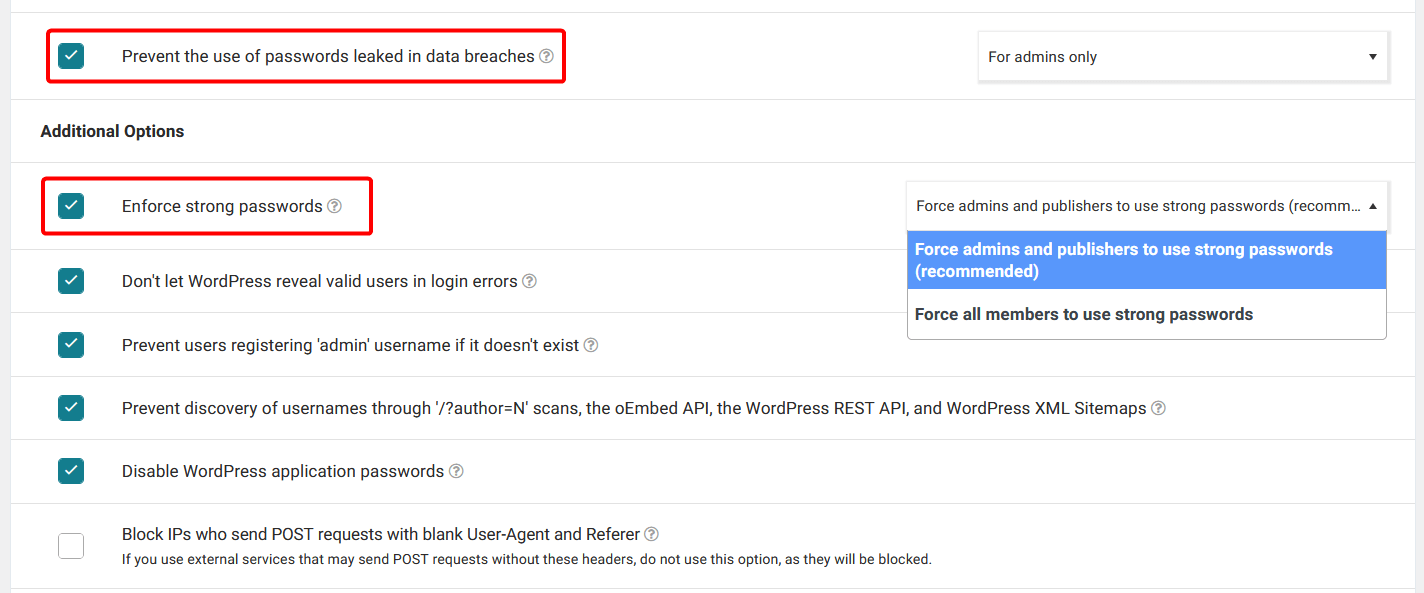The height and width of the screenshot is (593, 1424).
Task: Enable Block IPs with blank User-Agent checkbox
Action: pos(71,546)
